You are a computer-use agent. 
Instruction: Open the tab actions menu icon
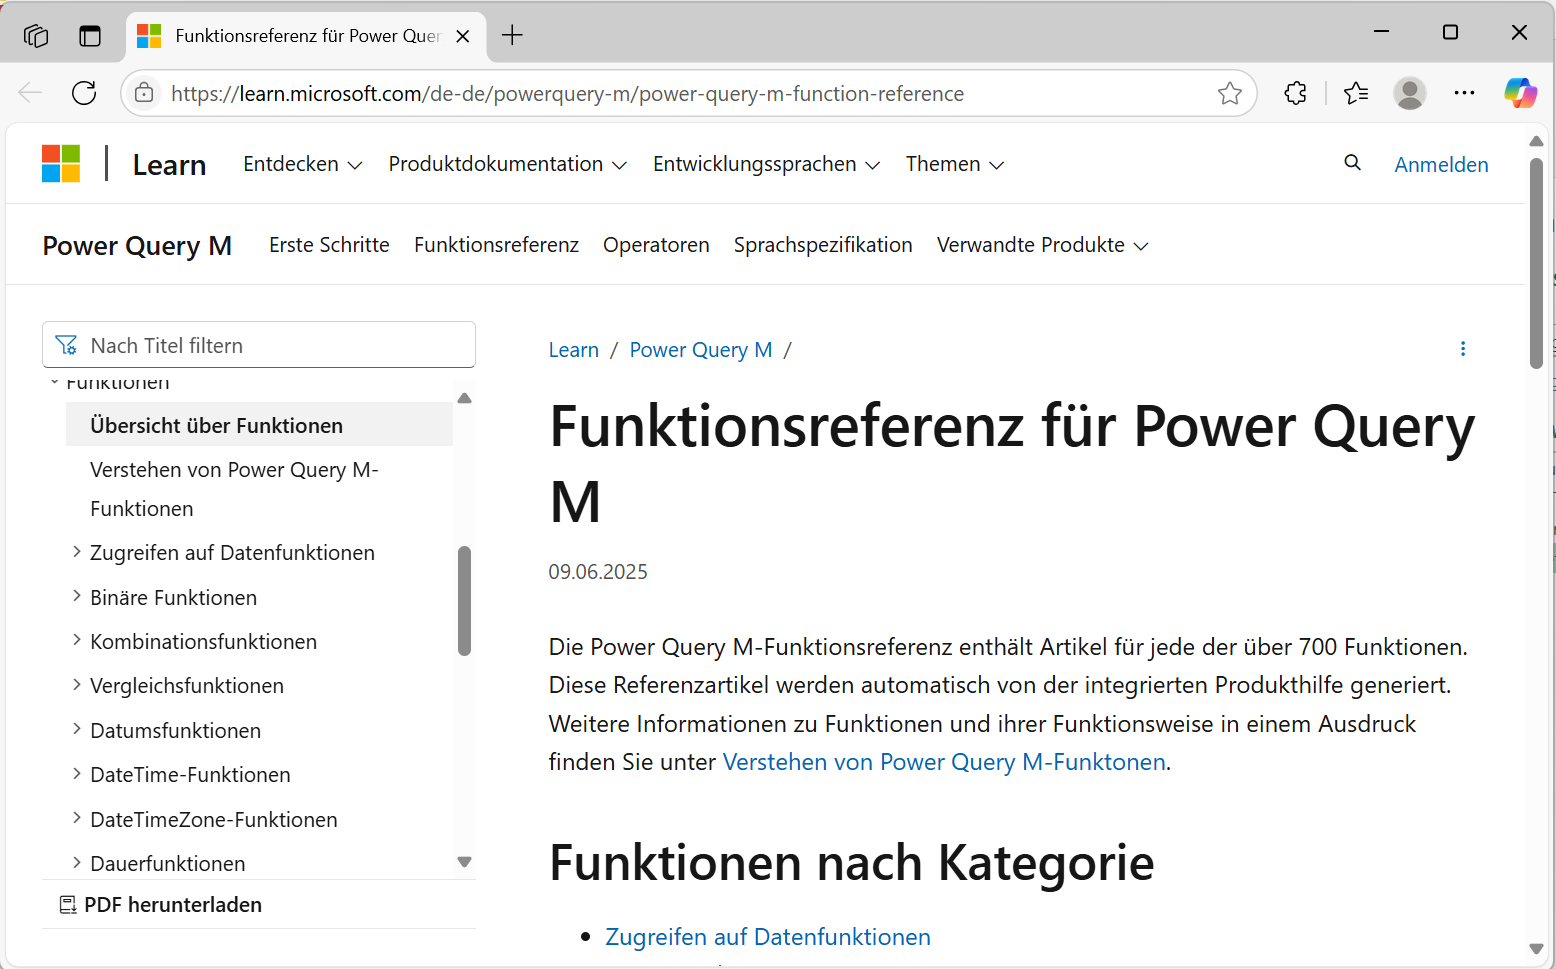pos(90,36)
